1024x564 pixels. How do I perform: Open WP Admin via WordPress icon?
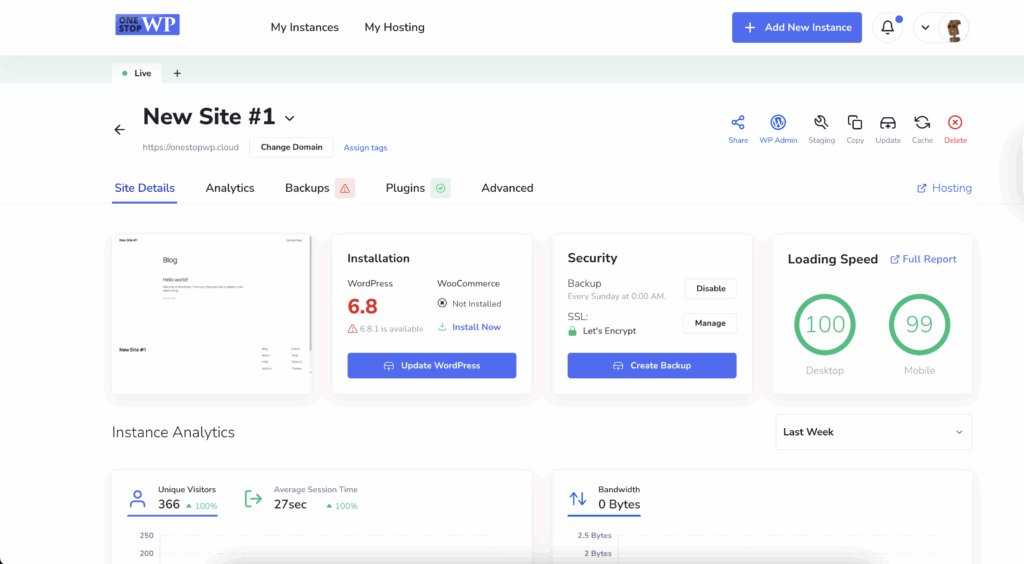[x=778, y=123]
